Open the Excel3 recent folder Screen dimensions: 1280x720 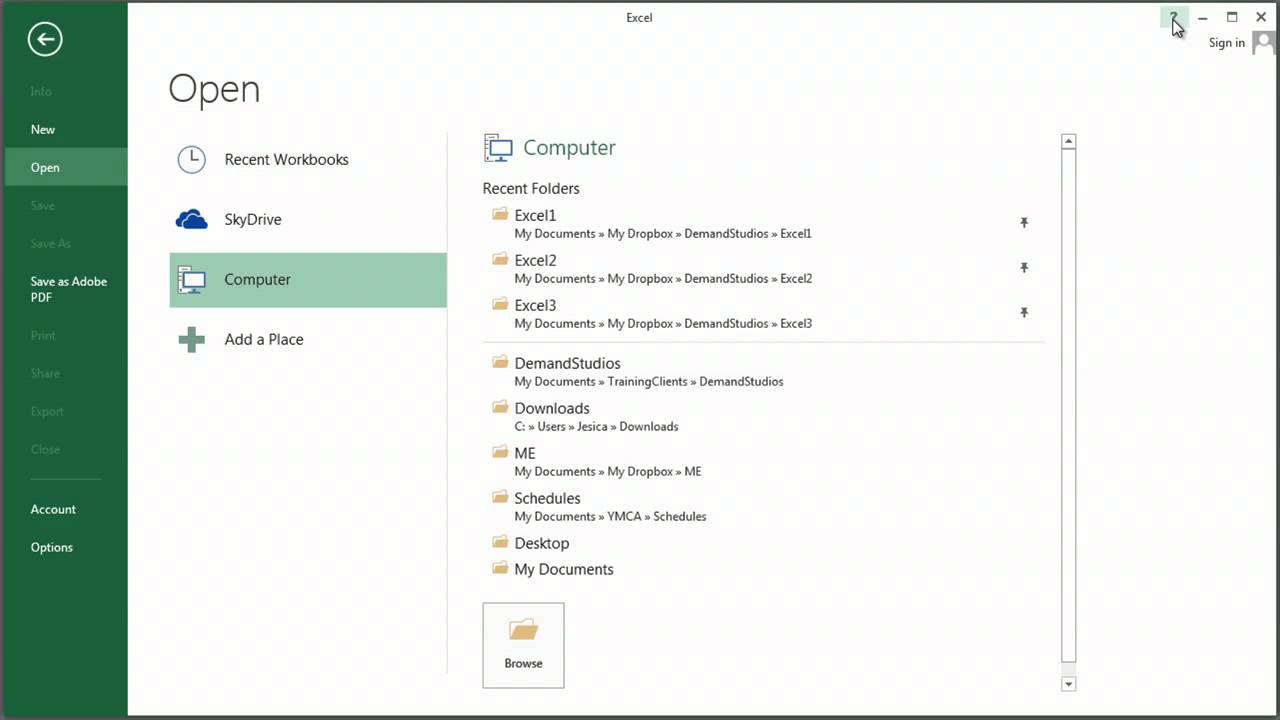pyautogui.click(x=763, y=313)
